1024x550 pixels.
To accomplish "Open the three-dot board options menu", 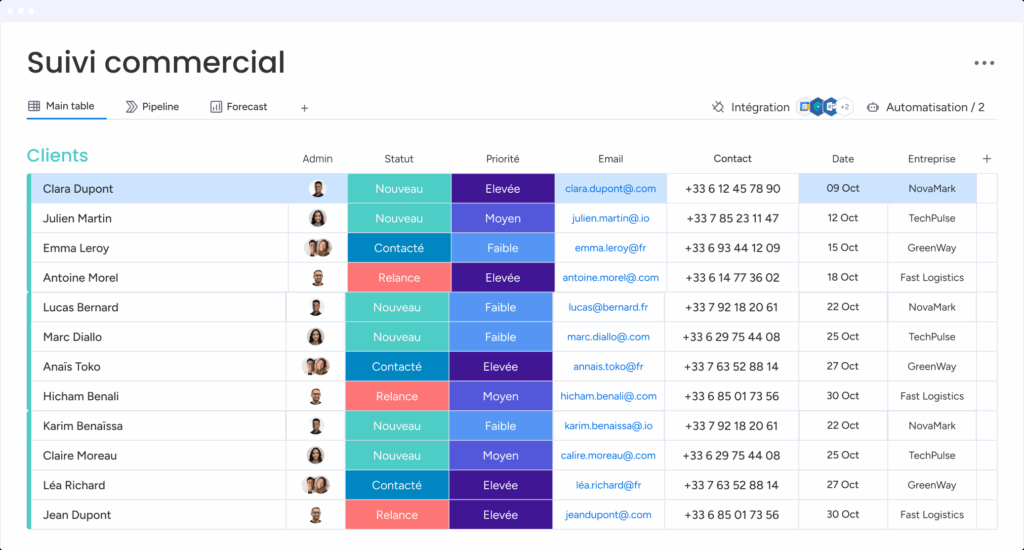I will tap(984, 63).
